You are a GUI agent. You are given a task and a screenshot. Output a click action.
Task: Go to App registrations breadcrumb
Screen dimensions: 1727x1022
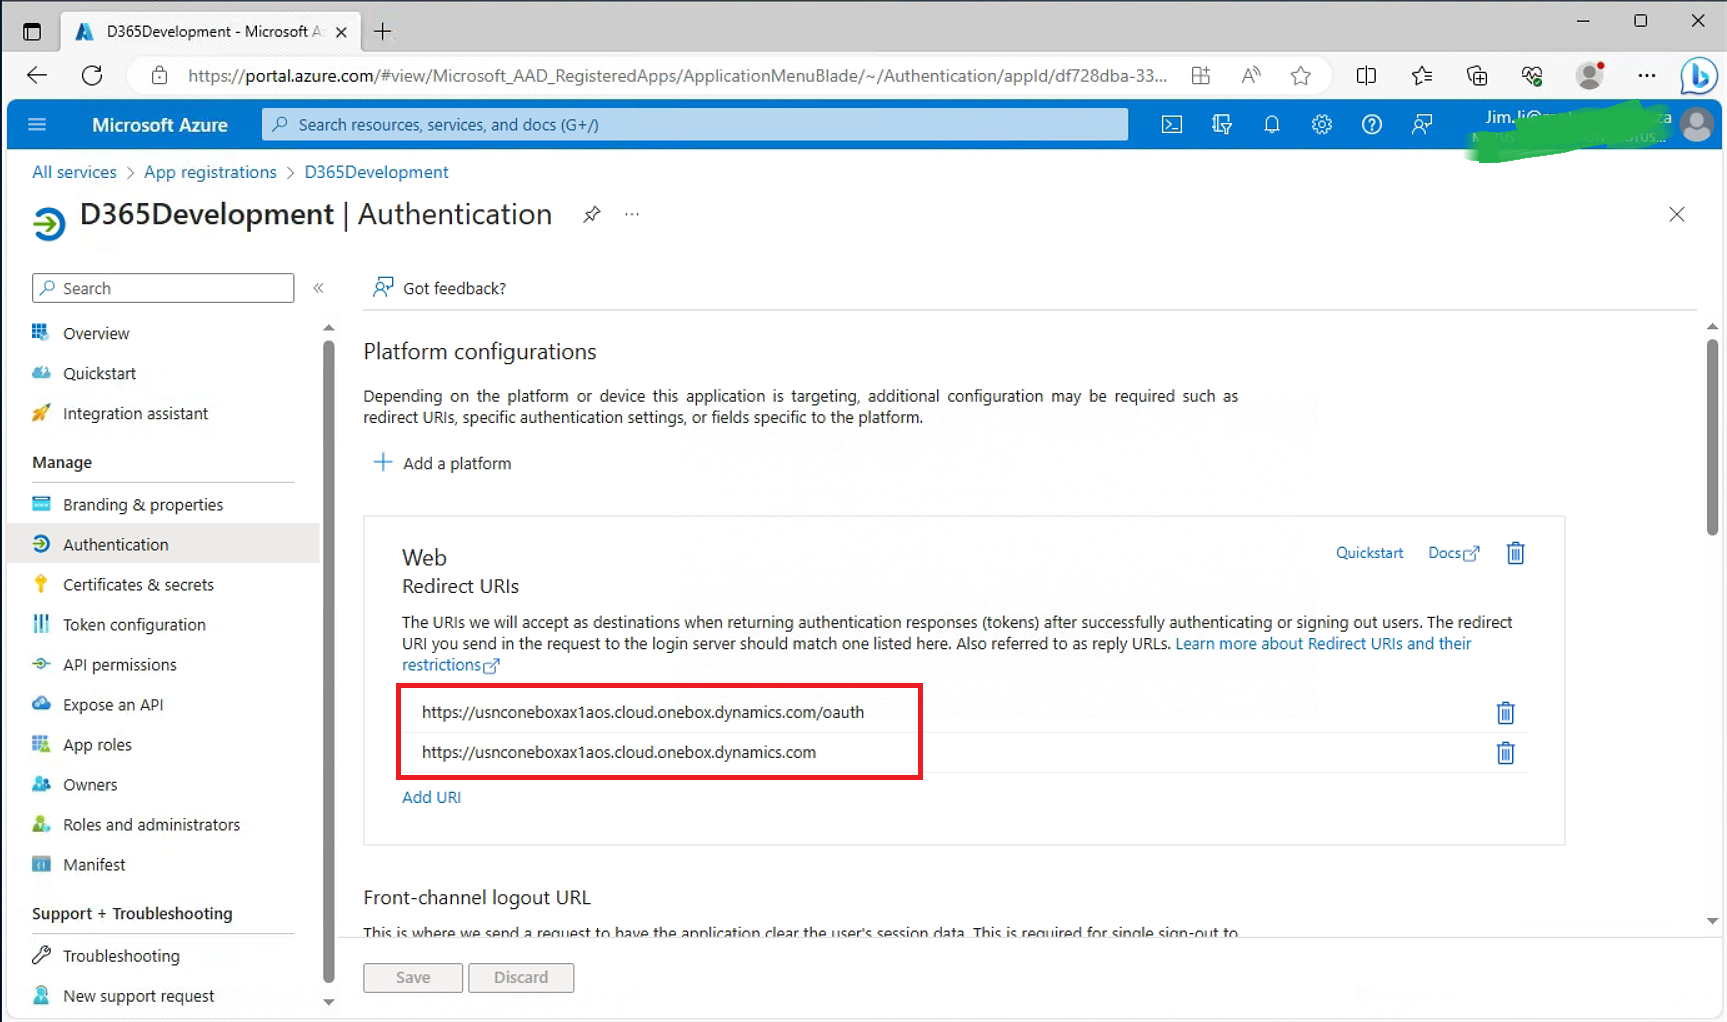(210, 172)
